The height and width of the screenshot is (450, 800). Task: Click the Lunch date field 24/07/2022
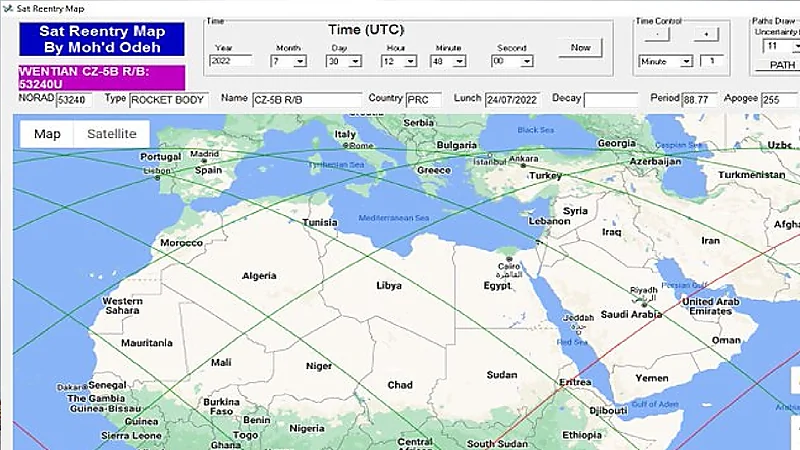[x=512, y=99]
